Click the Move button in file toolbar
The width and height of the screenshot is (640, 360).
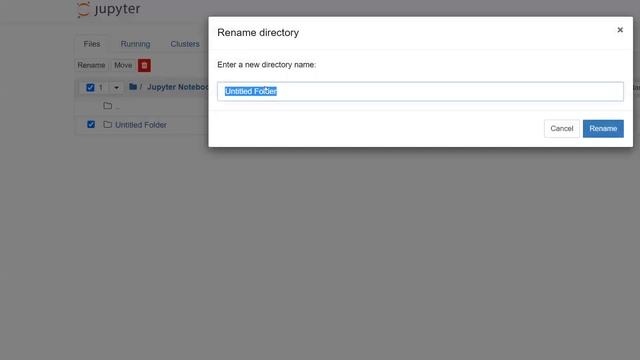click(x=123, y=65)
